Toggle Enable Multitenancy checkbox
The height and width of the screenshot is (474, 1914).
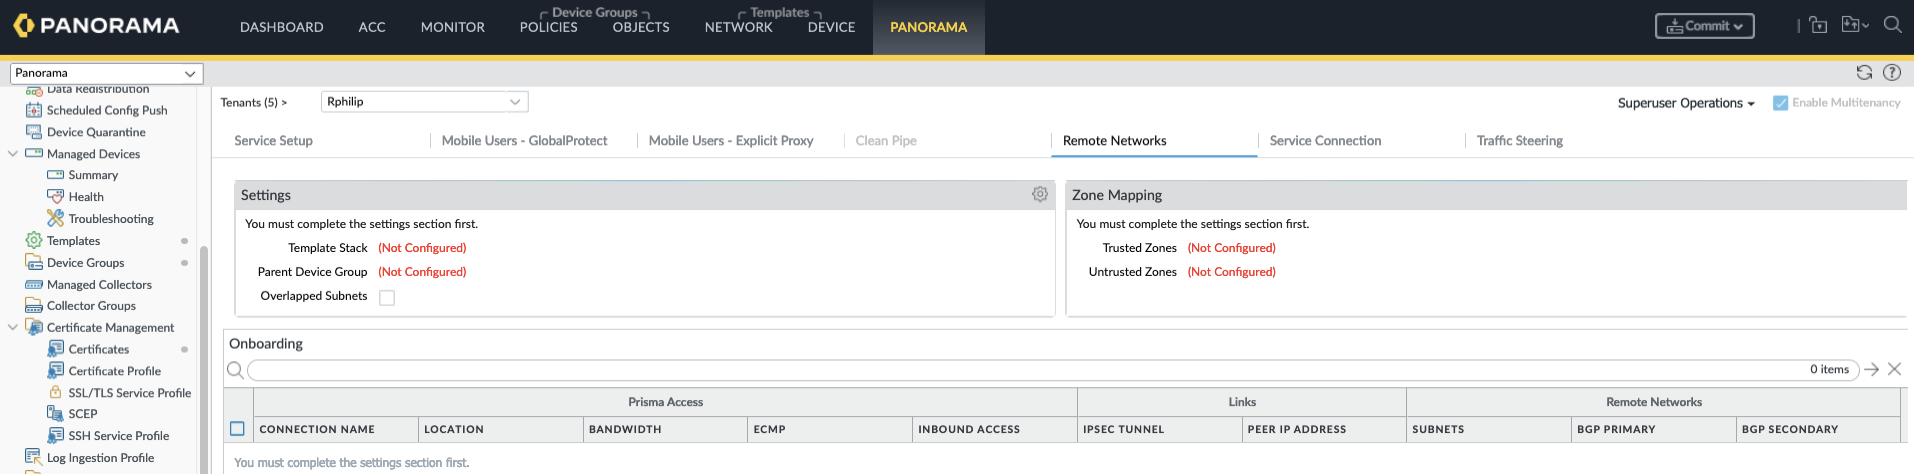coord(1780,103)
